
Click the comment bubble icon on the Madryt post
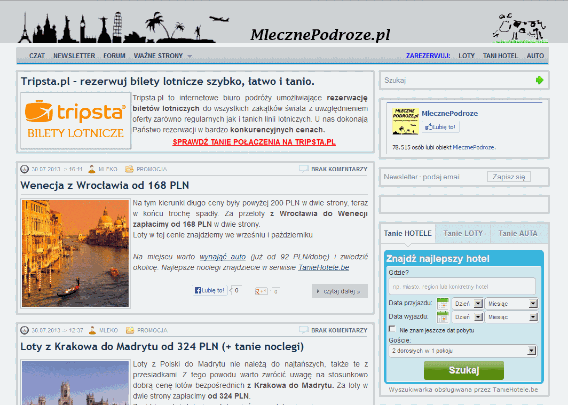pyautogui.click(x=304, y=330)
